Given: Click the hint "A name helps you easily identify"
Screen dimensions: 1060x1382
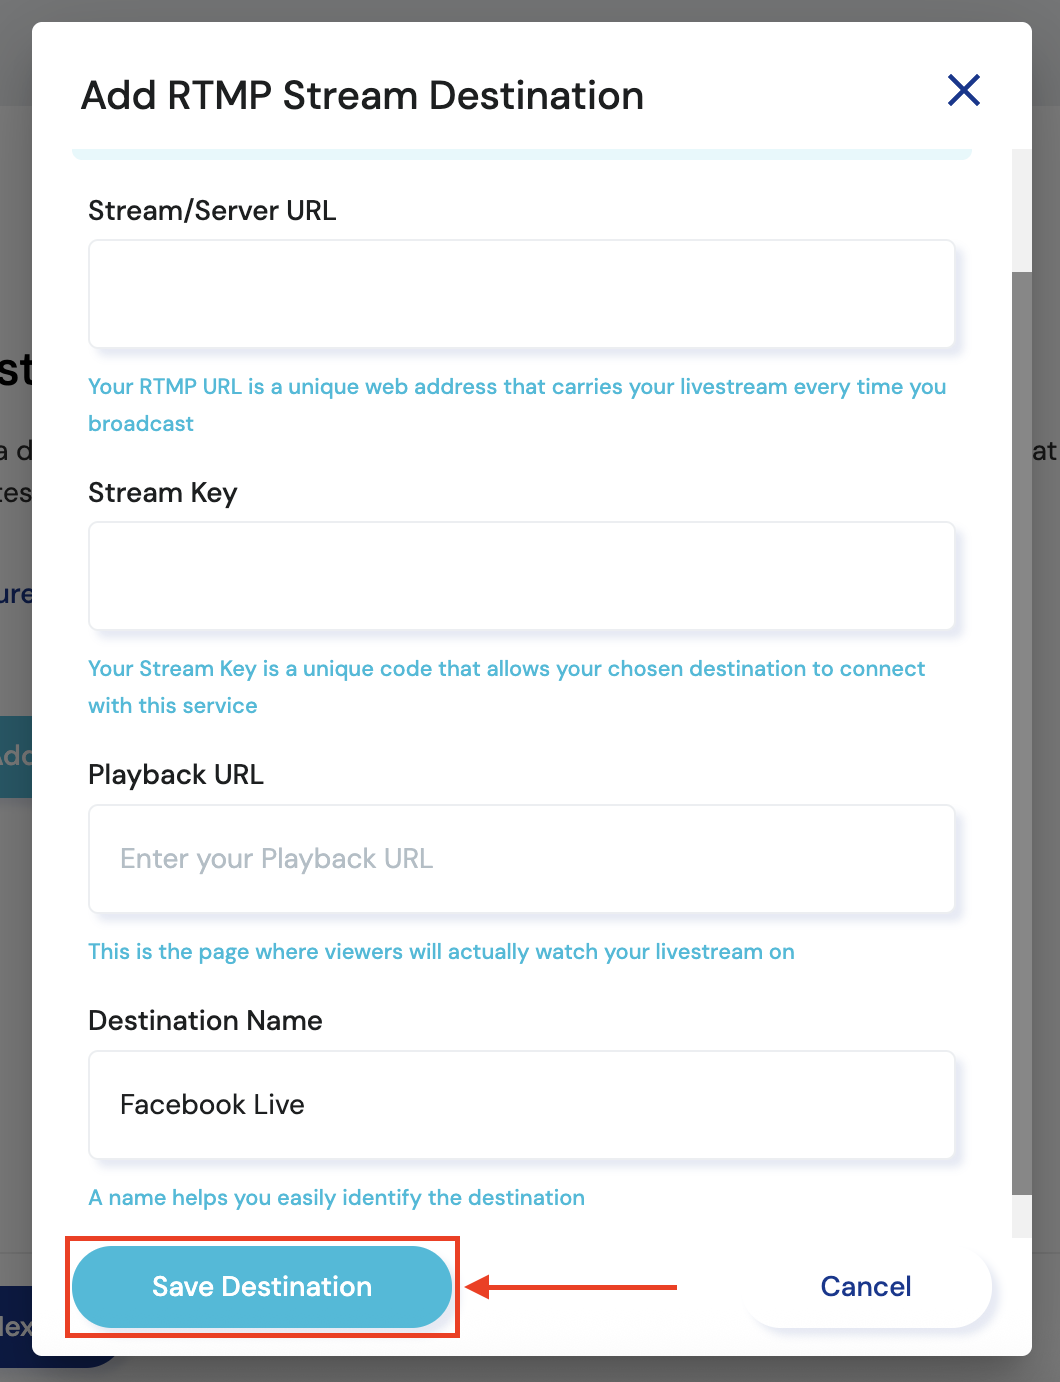Looking at the screenshot, I should [x=336, y=1198].
